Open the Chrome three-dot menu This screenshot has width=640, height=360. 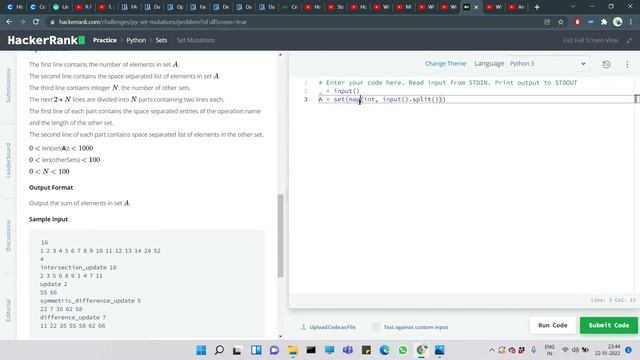[631, 22]
